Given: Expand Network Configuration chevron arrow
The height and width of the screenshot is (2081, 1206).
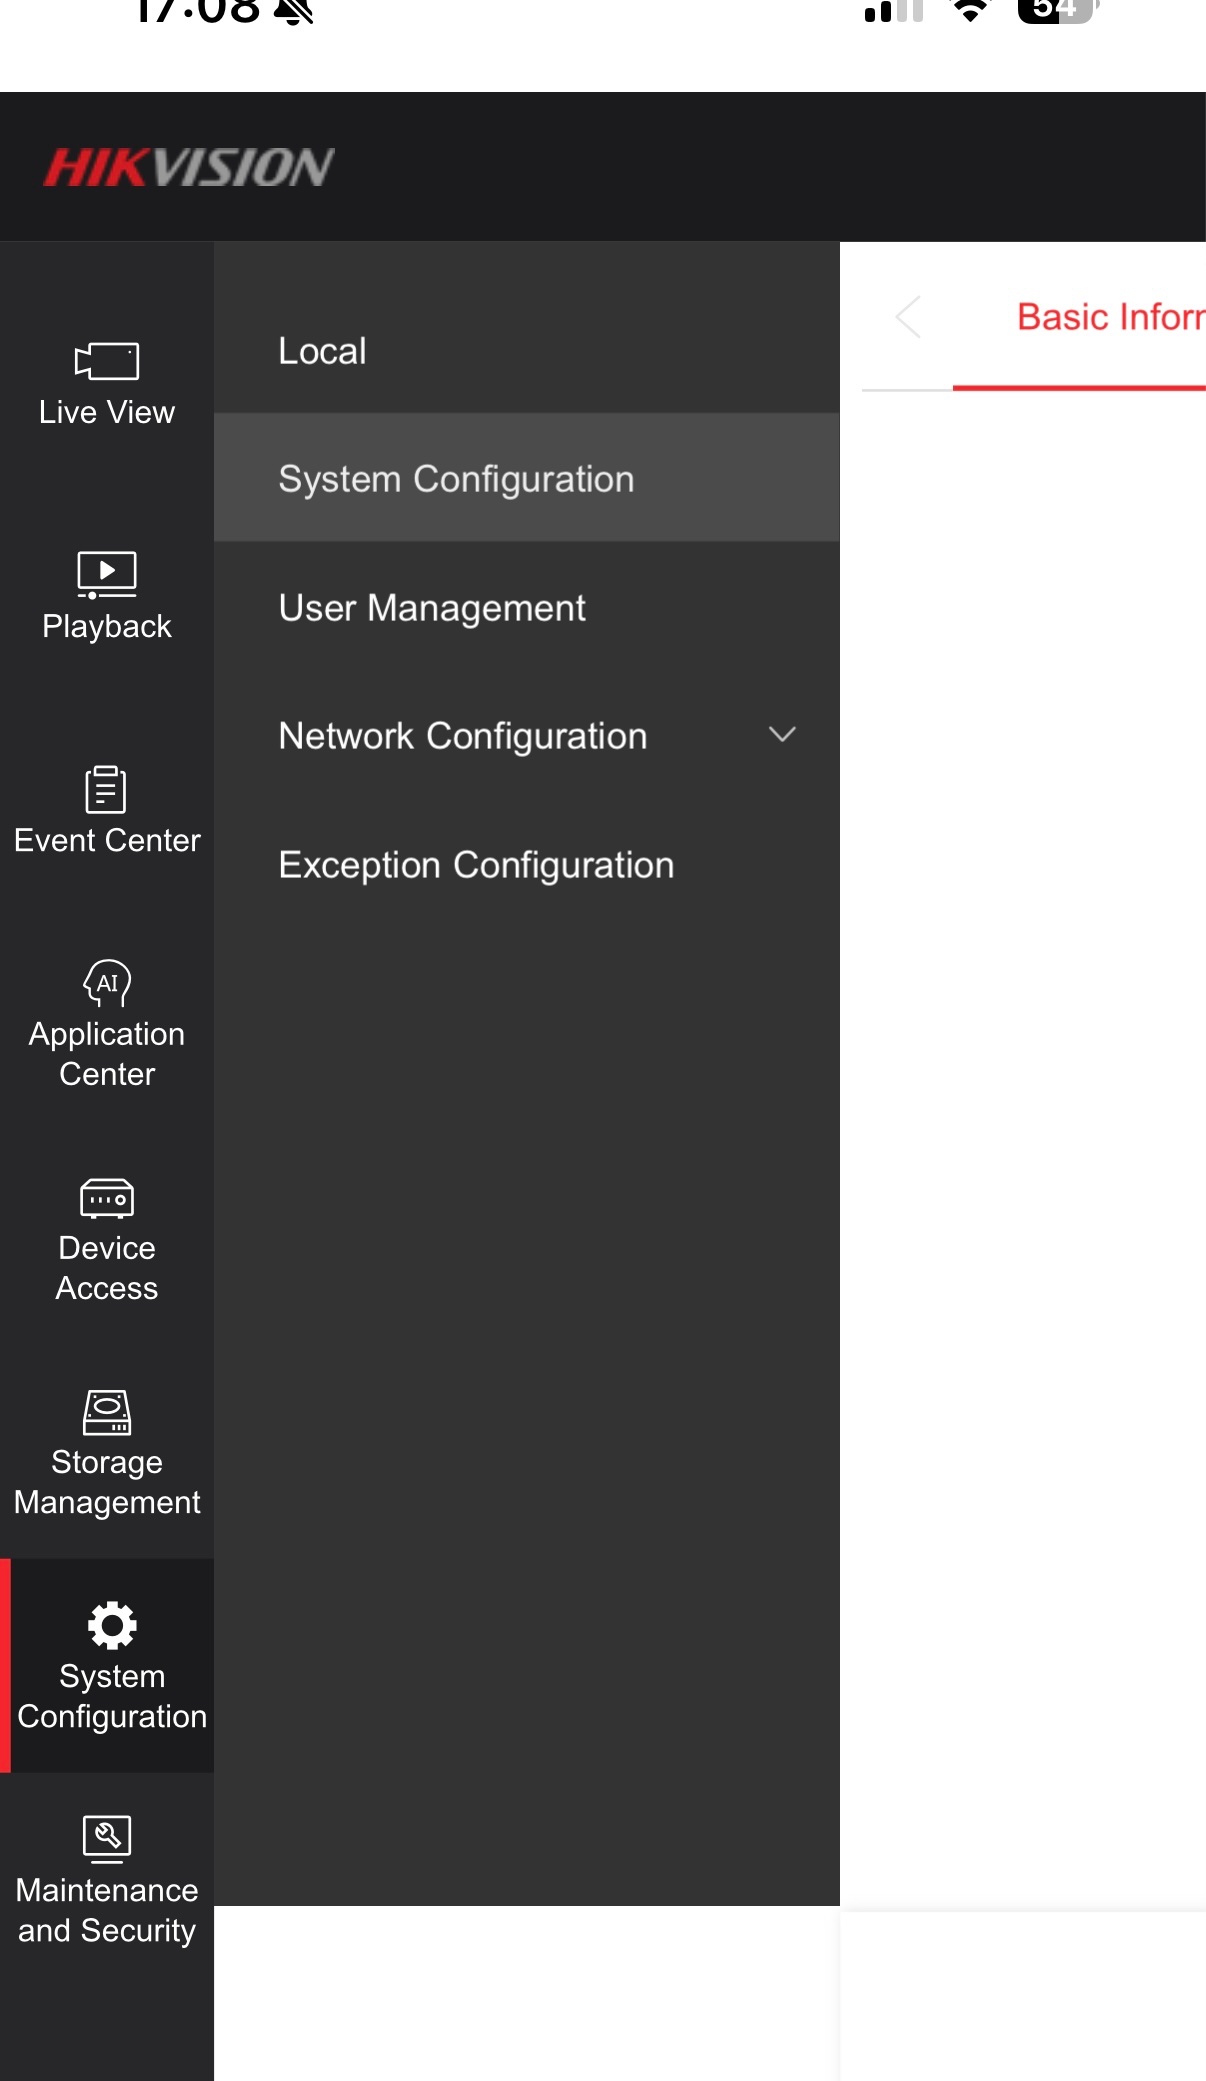Looking at the screenshot, I should (782, 735).
